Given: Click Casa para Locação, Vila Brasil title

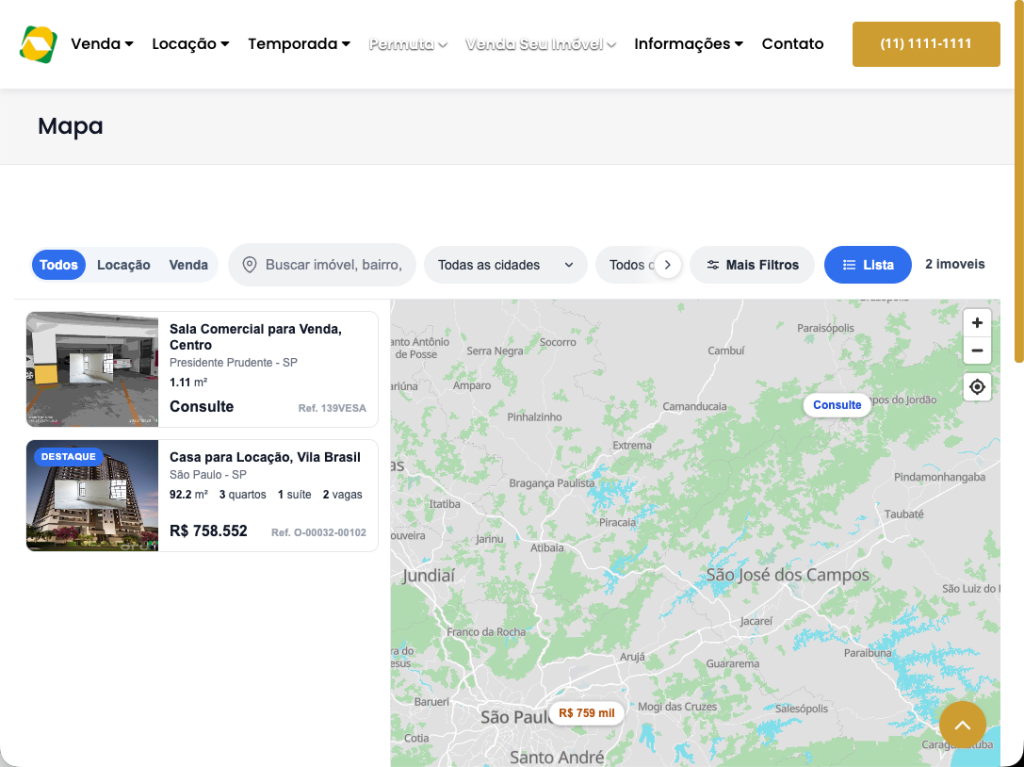Looking at the screenshot, I should [x=264, y=457].
